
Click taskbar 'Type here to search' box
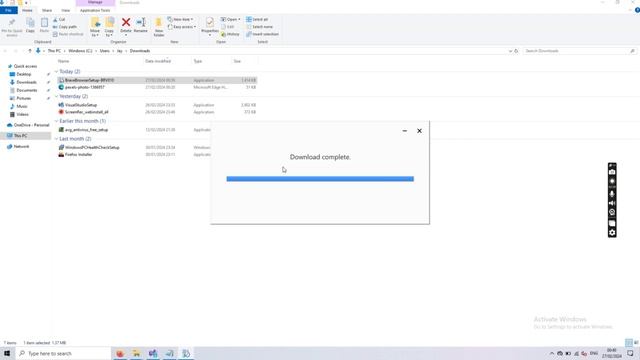pos(64,353)
